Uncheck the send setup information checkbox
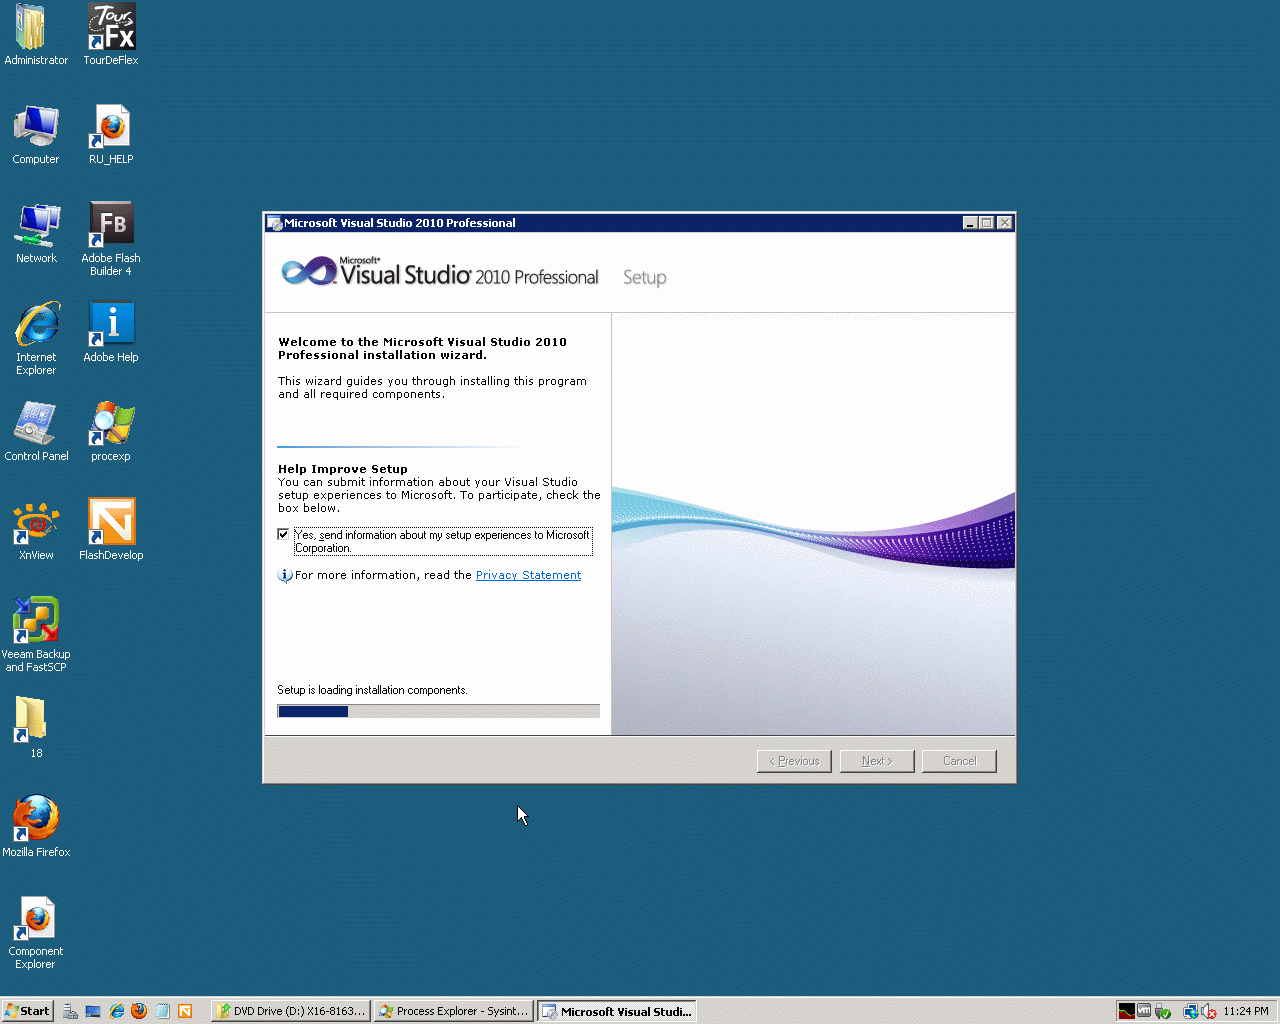Image resolution: width=1280 pixels, height=1024 pixels. [283, 534]
